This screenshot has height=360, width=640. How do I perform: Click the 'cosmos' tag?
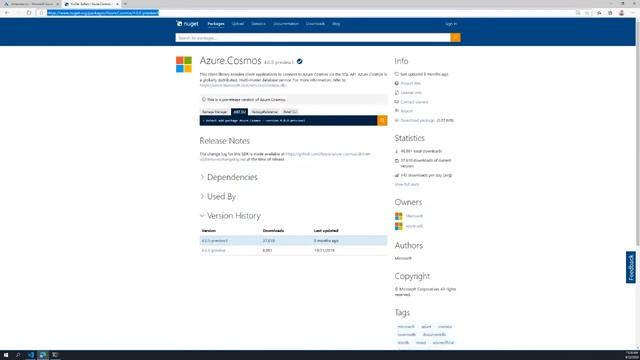445,327
